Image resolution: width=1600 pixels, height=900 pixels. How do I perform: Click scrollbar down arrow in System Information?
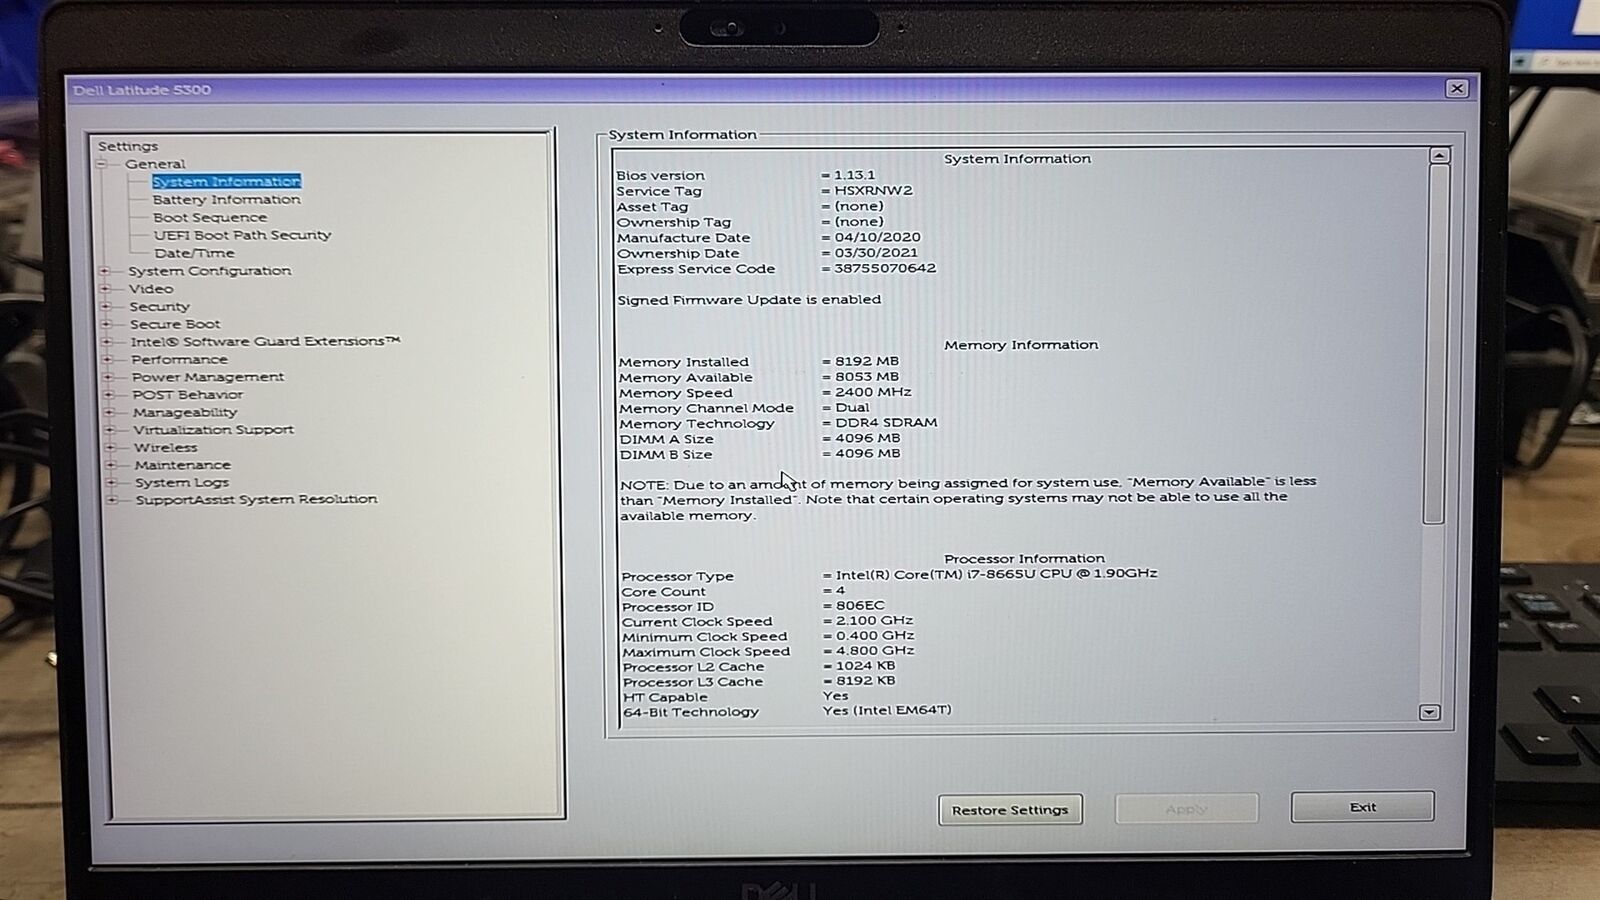tap(1429, 712)
